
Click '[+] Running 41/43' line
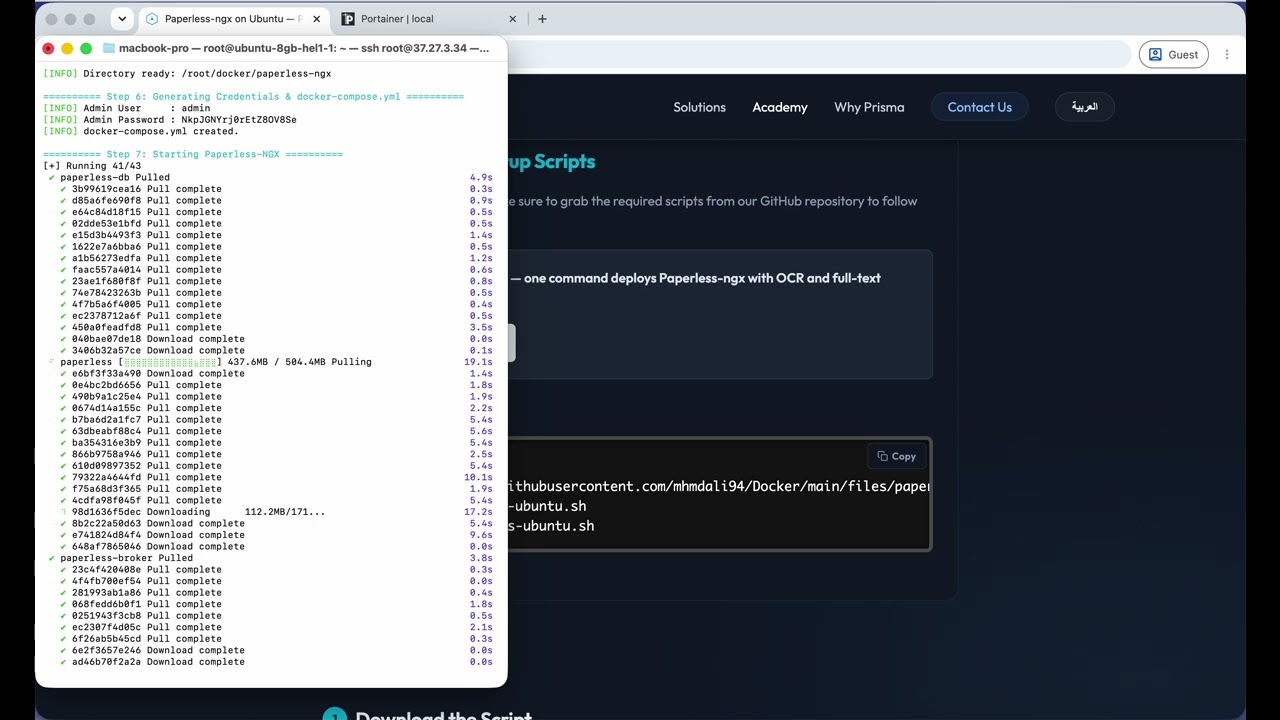92,166
